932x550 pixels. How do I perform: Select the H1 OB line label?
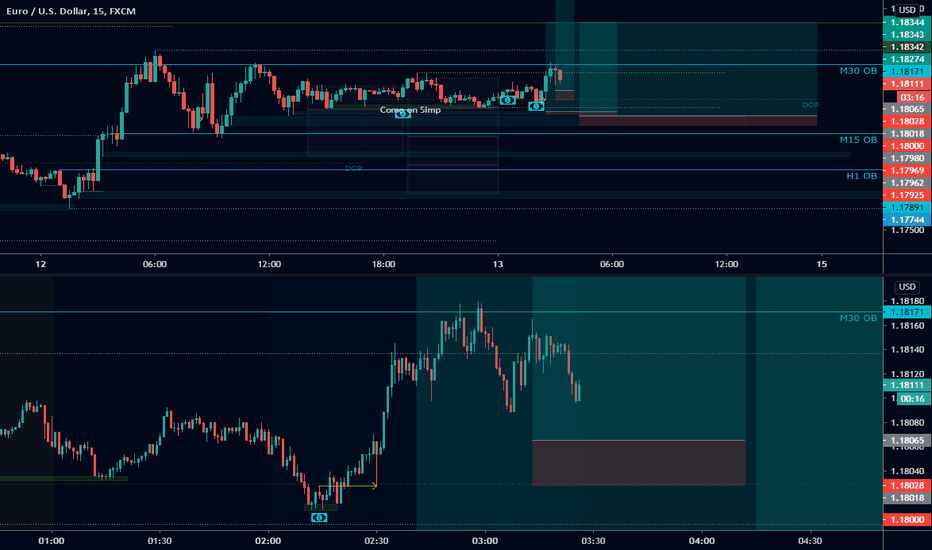(x=862, y=176)
